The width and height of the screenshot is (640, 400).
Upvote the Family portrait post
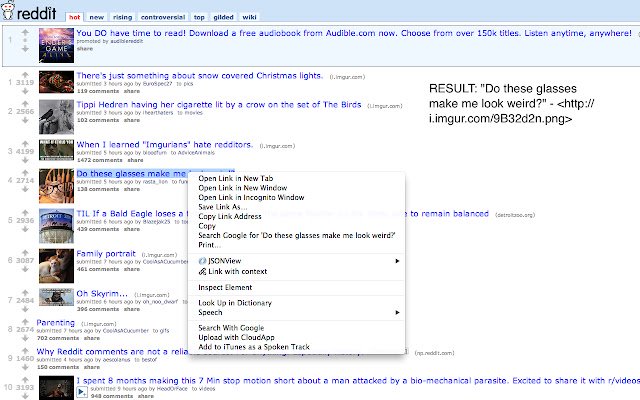(25, 253)
